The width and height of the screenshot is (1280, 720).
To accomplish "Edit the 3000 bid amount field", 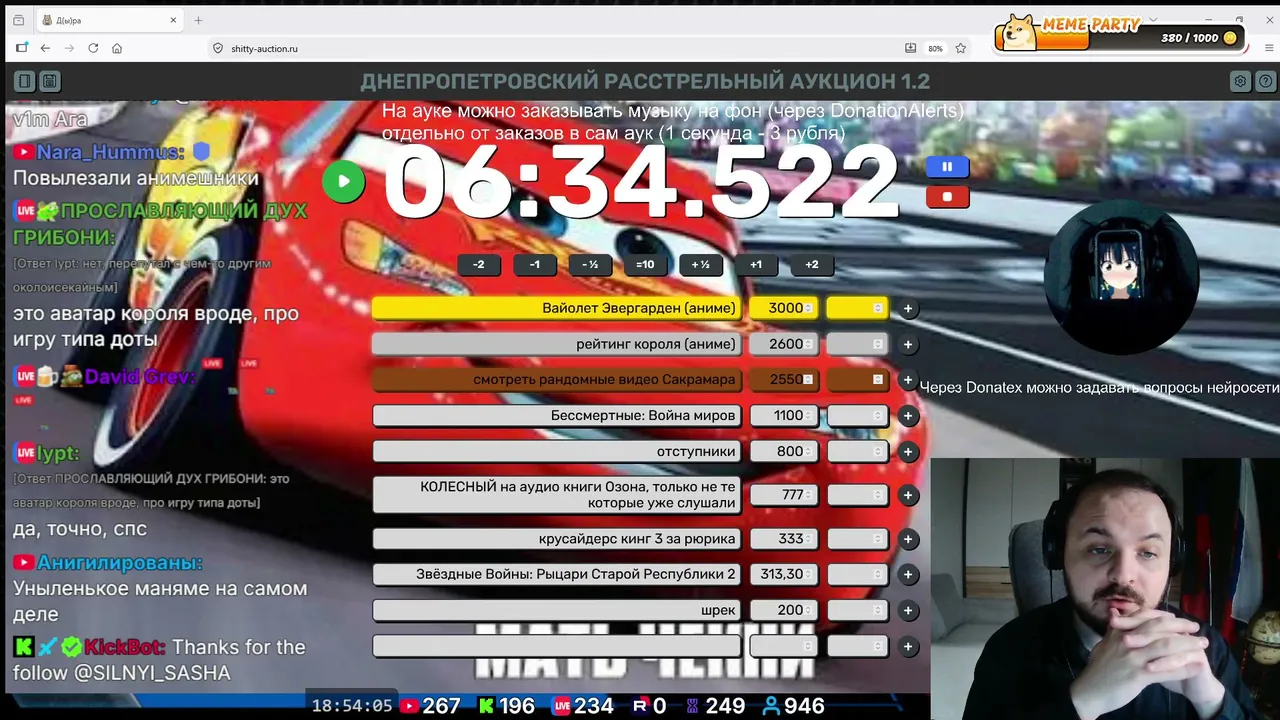I will click(784, 308).
